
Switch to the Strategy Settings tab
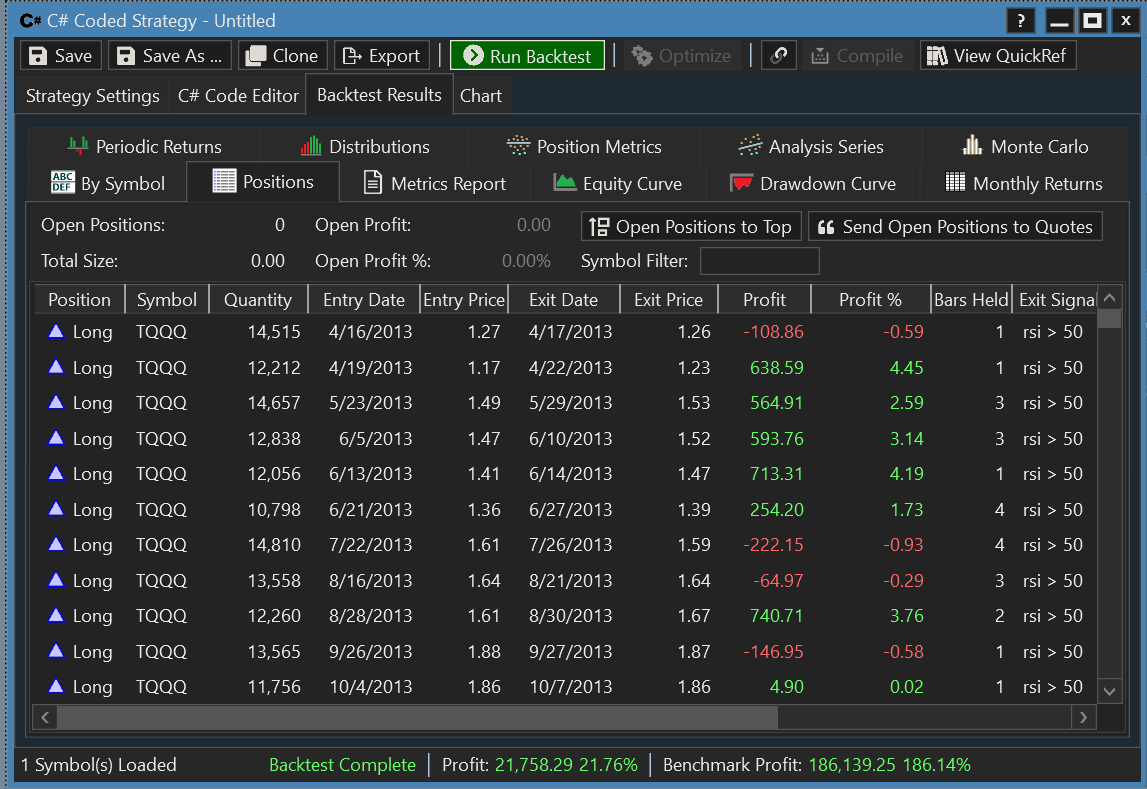click(92, 96)
